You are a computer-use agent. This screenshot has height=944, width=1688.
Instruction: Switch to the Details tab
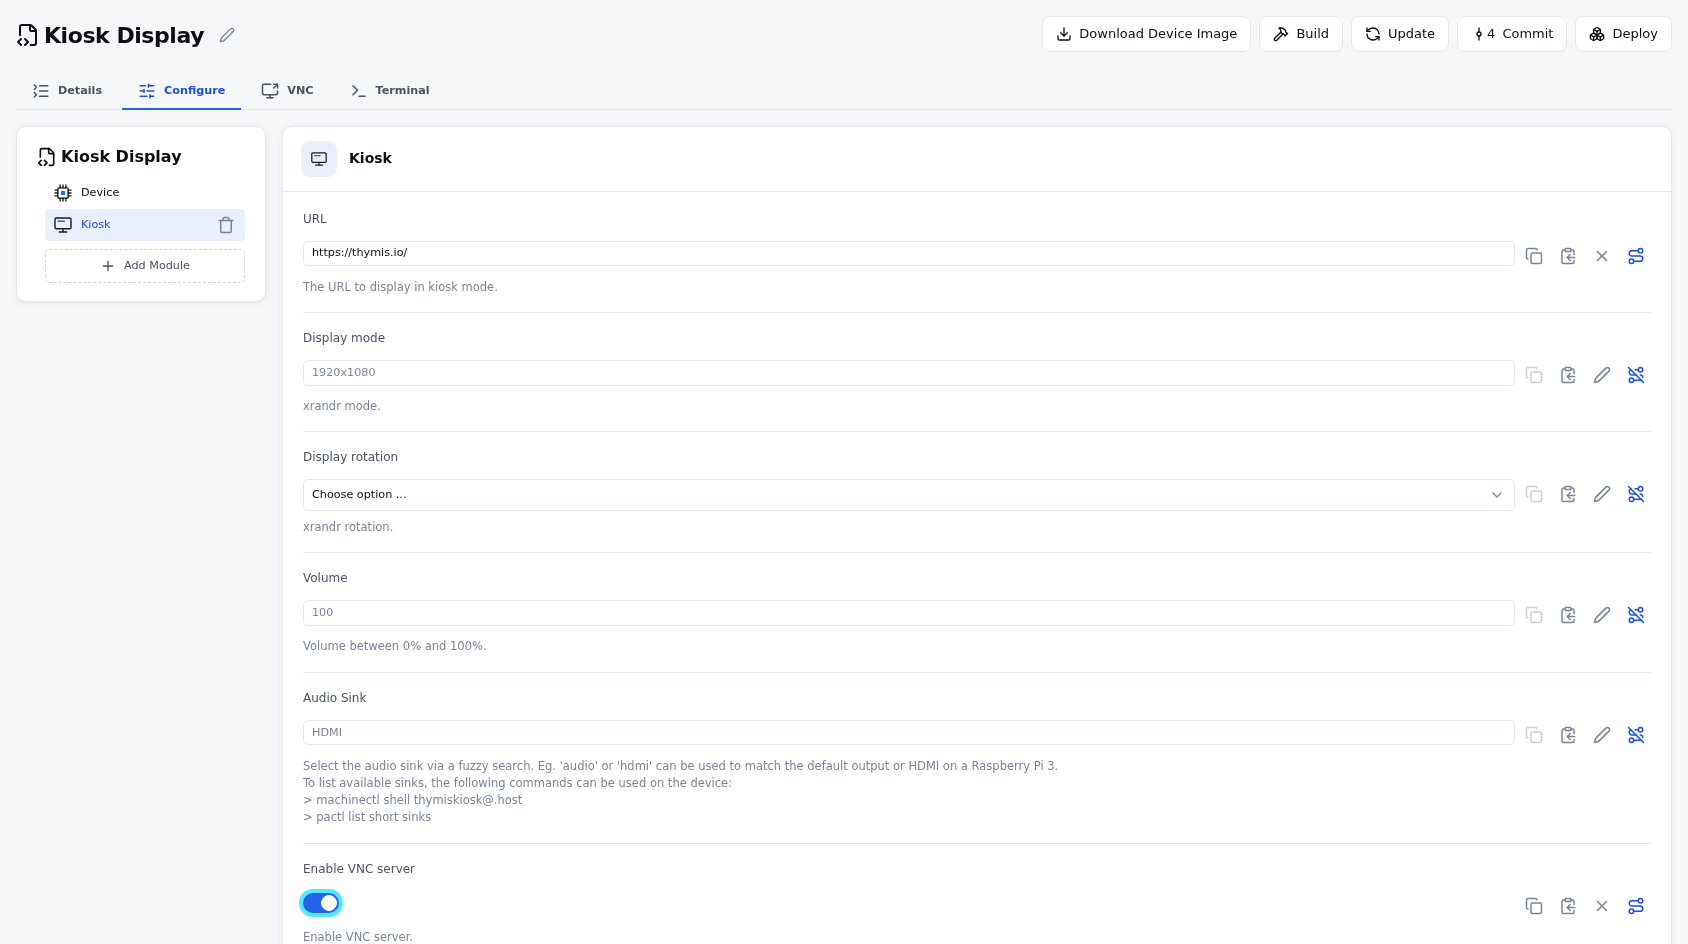67,90
